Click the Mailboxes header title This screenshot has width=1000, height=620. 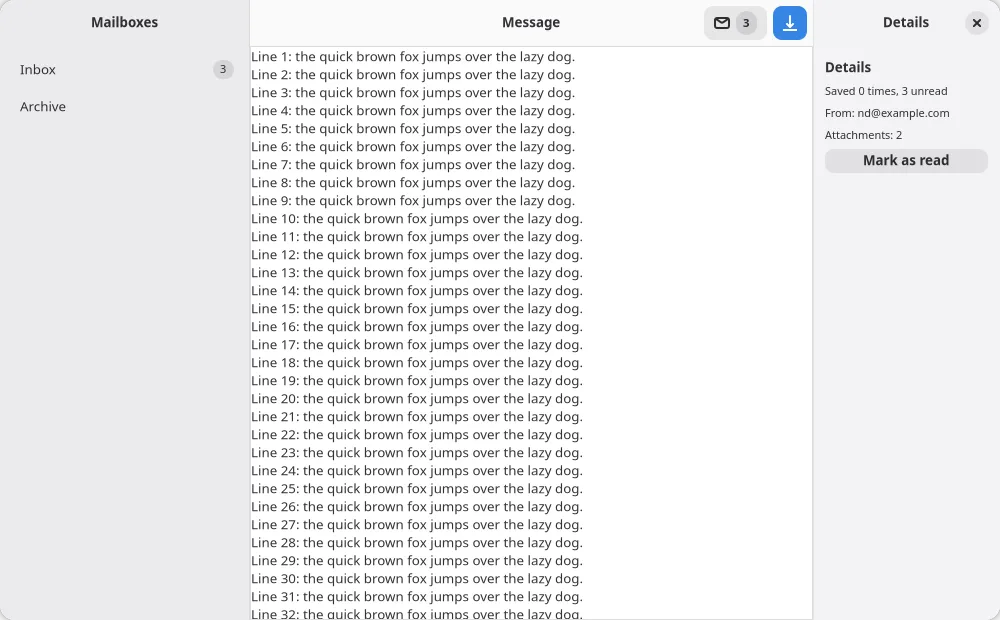click(x=124, y=22)
